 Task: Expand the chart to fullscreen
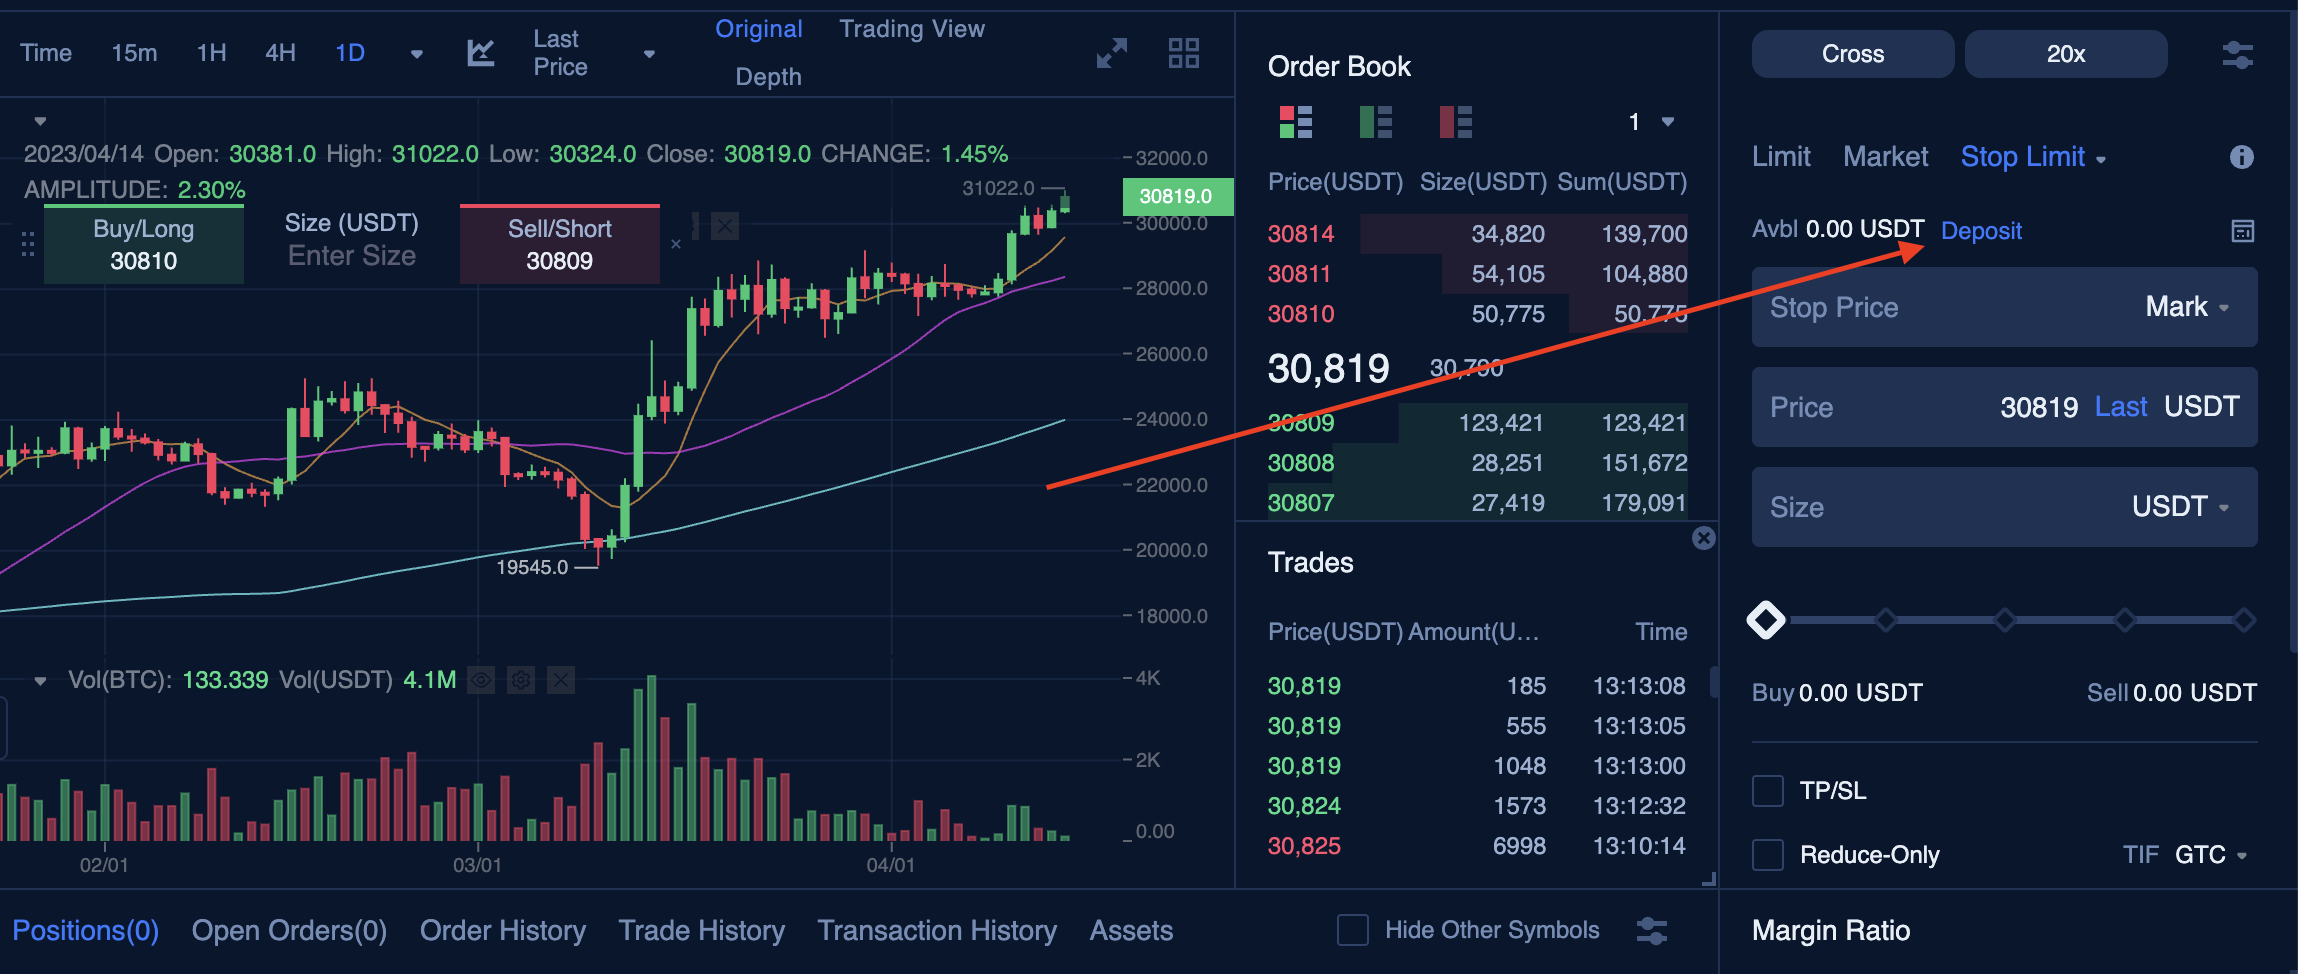pyautogui.click(x=1111, y=53)
